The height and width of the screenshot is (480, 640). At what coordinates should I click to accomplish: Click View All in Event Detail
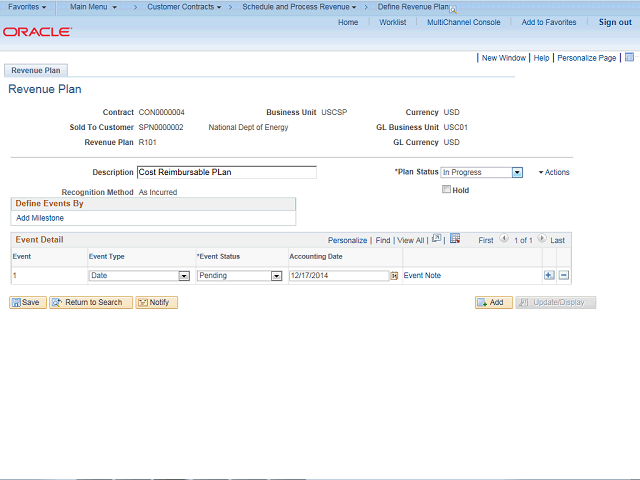(x=411, y=240)
